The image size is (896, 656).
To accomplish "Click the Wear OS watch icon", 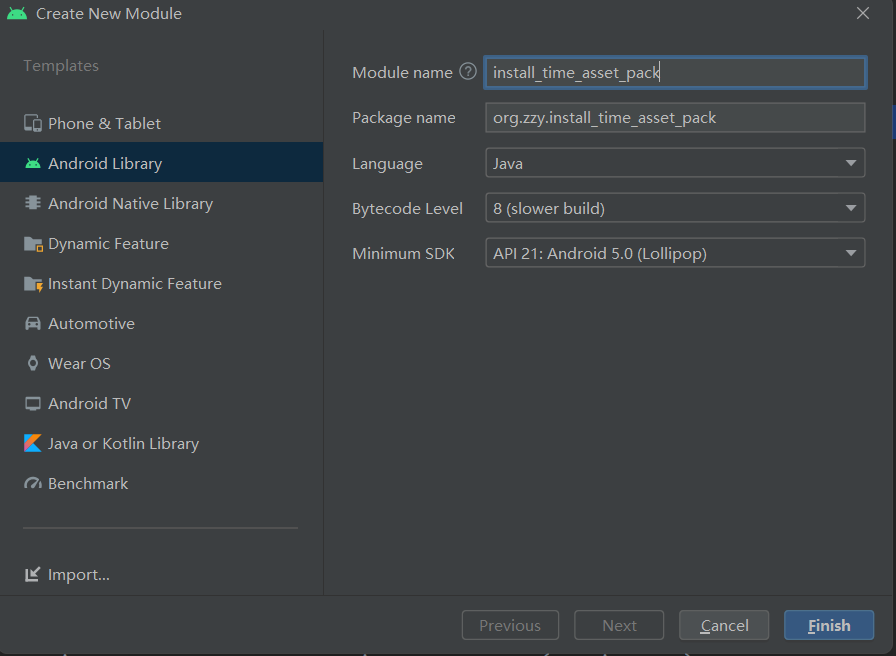I will pos(33,363).
